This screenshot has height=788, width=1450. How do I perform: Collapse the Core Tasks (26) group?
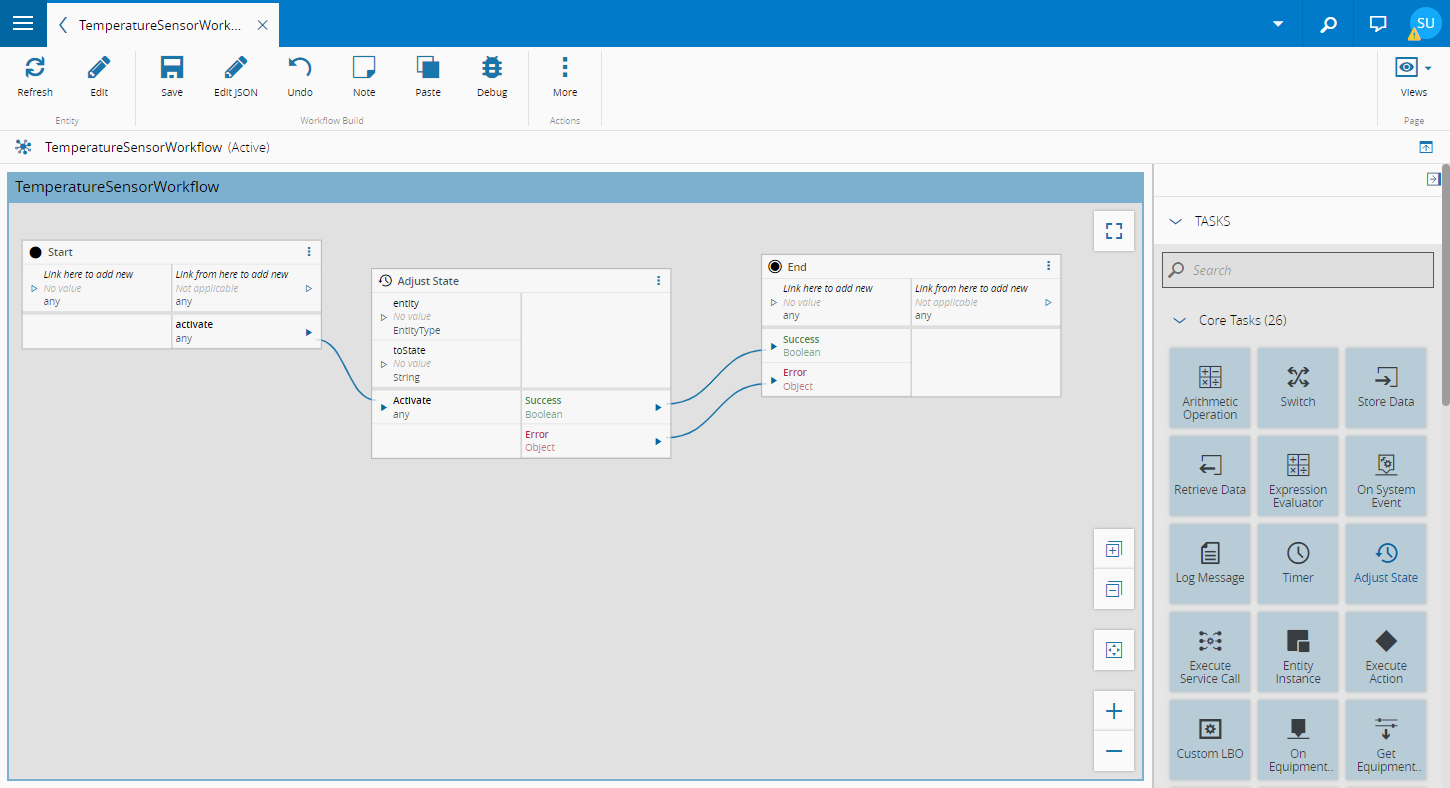coord(1179,321)
